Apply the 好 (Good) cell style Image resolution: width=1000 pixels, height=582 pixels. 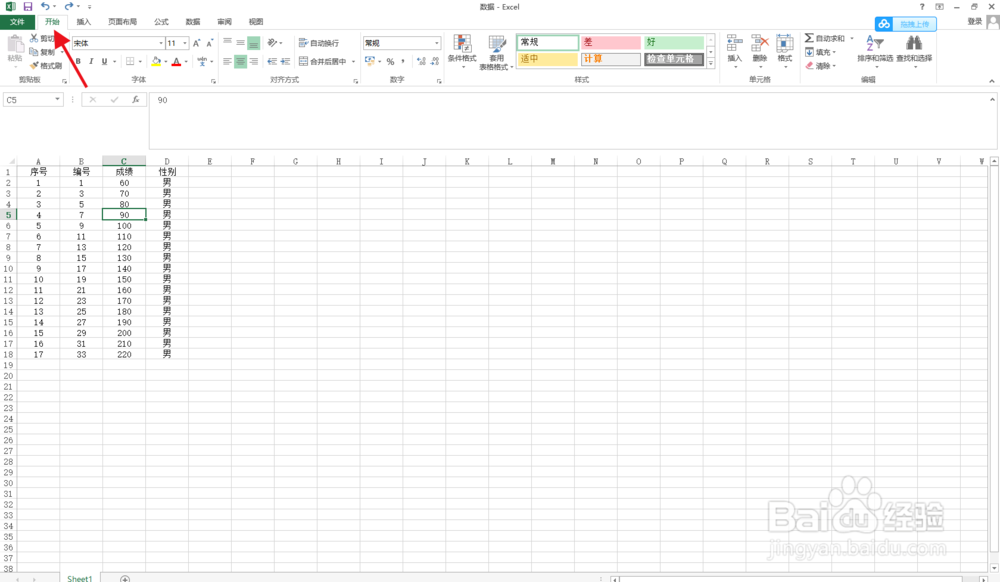(x=674, y=42)
